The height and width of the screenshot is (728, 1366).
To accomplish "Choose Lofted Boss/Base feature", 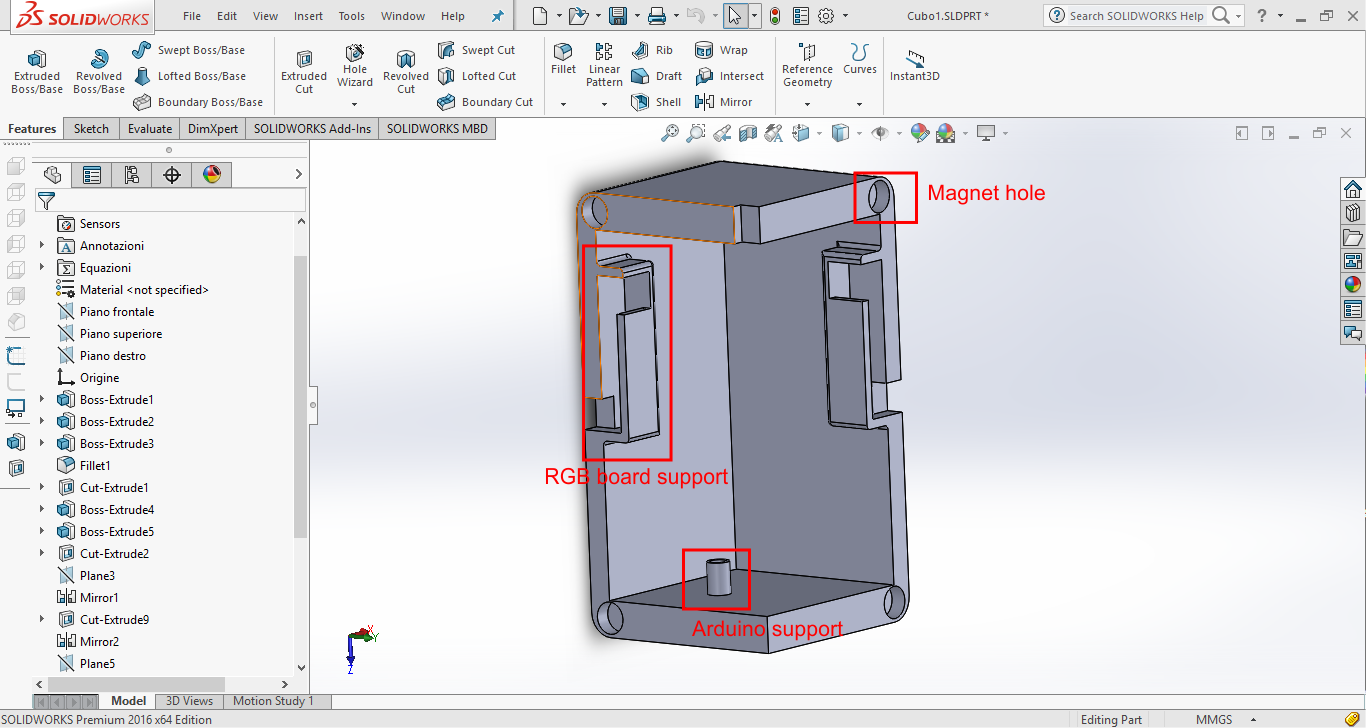I will (189, 76).
